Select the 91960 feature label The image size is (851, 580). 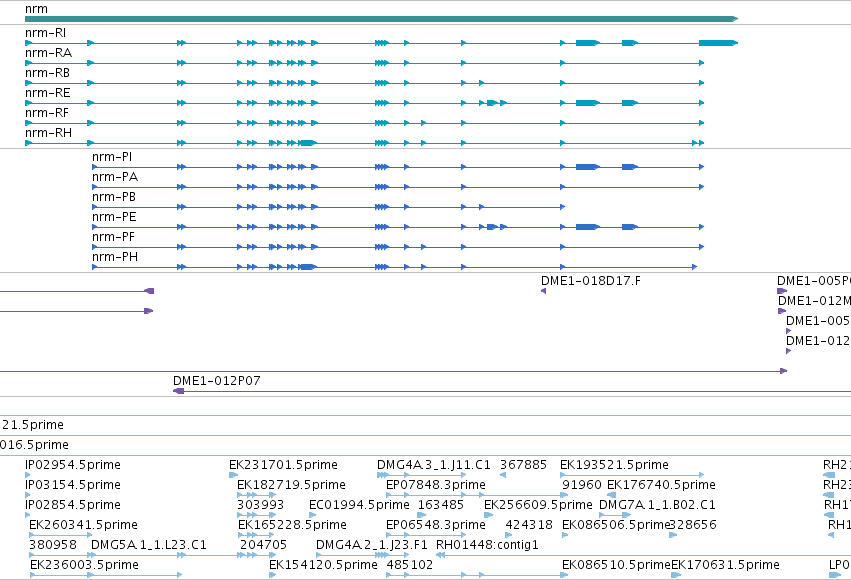pyautogui.click(x=582, y=486)
